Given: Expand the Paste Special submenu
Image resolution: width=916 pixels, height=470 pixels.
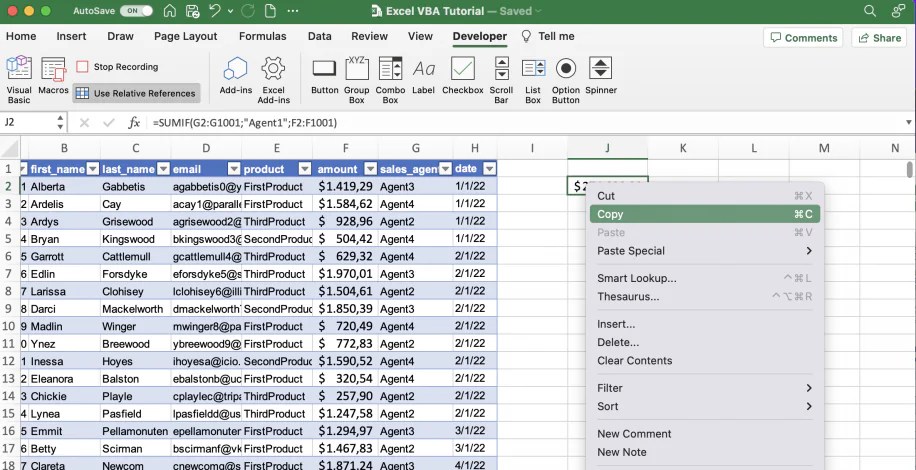Looking at the screenshot, I should (x=705, y=251).
